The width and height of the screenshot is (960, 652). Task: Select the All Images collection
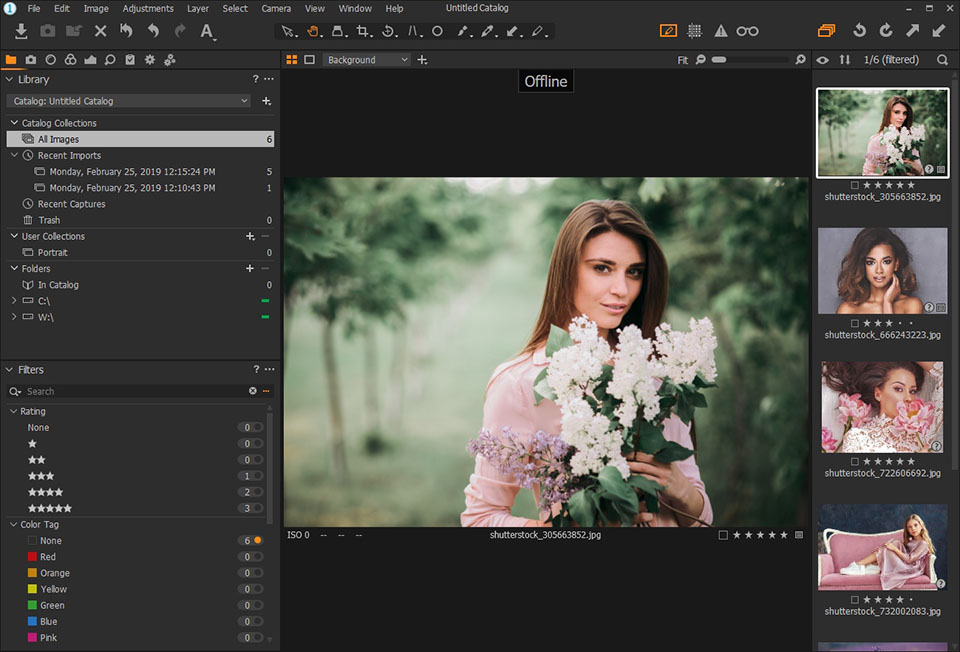tap(58, 138)
